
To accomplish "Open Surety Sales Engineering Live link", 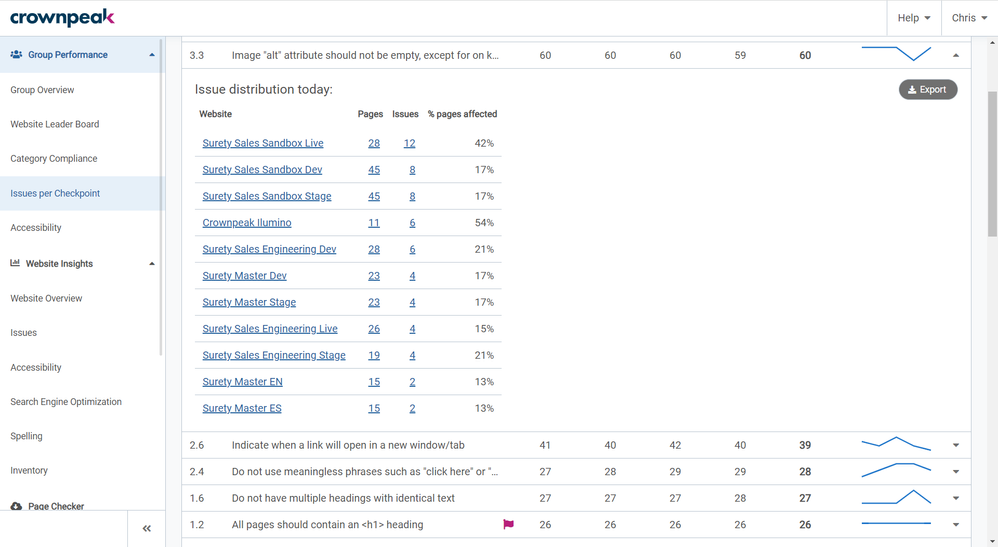I will click(270, 329).
